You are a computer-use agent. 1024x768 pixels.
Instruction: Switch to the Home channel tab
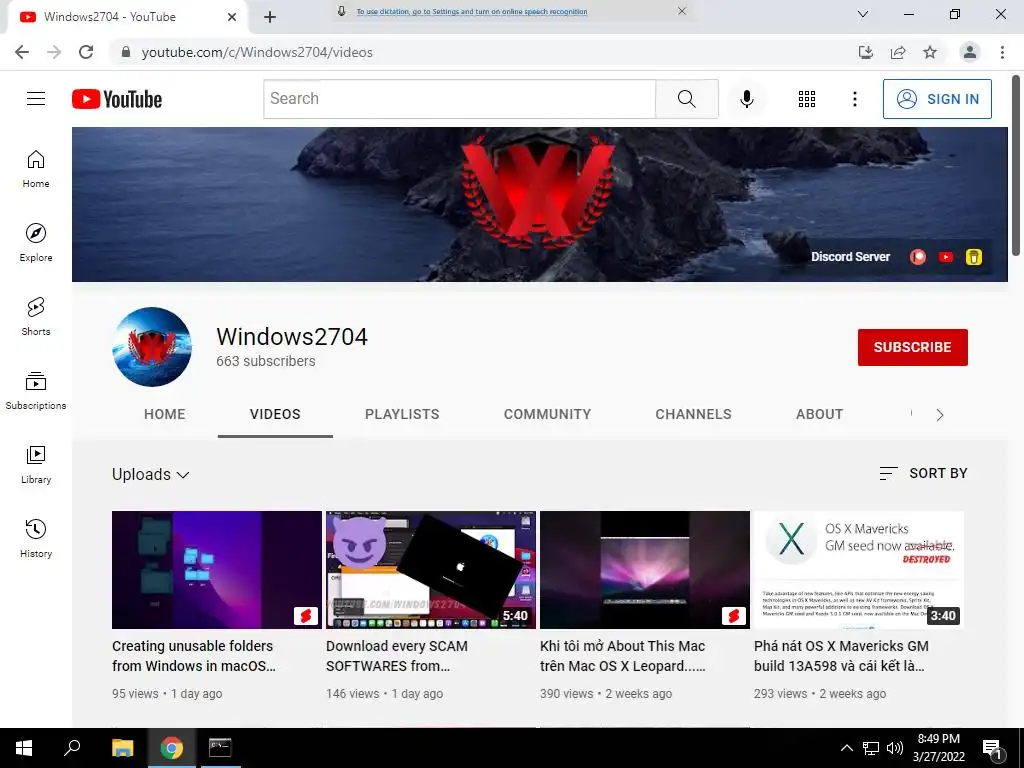(x=165, y=415)
